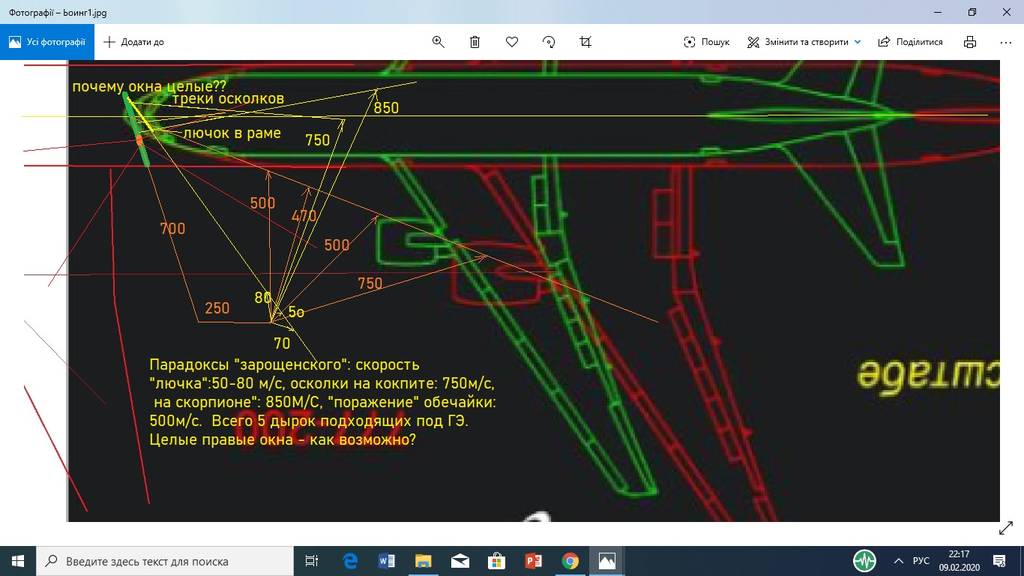
Task: Open Word from the taskbar
Action: click(386, 561)
